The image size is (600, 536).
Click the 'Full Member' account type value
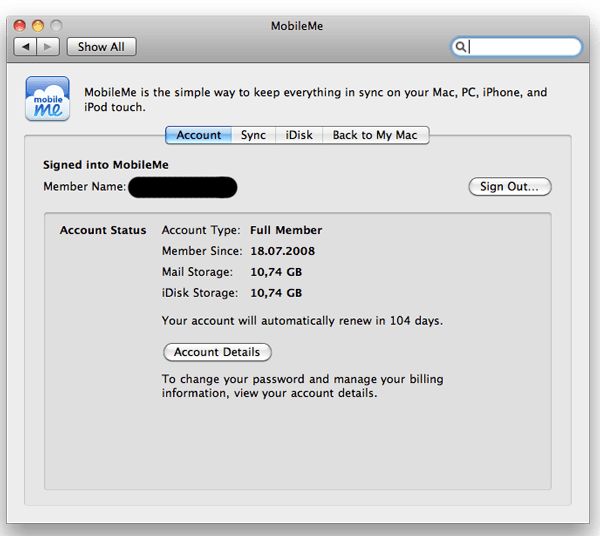pos(286,230)
